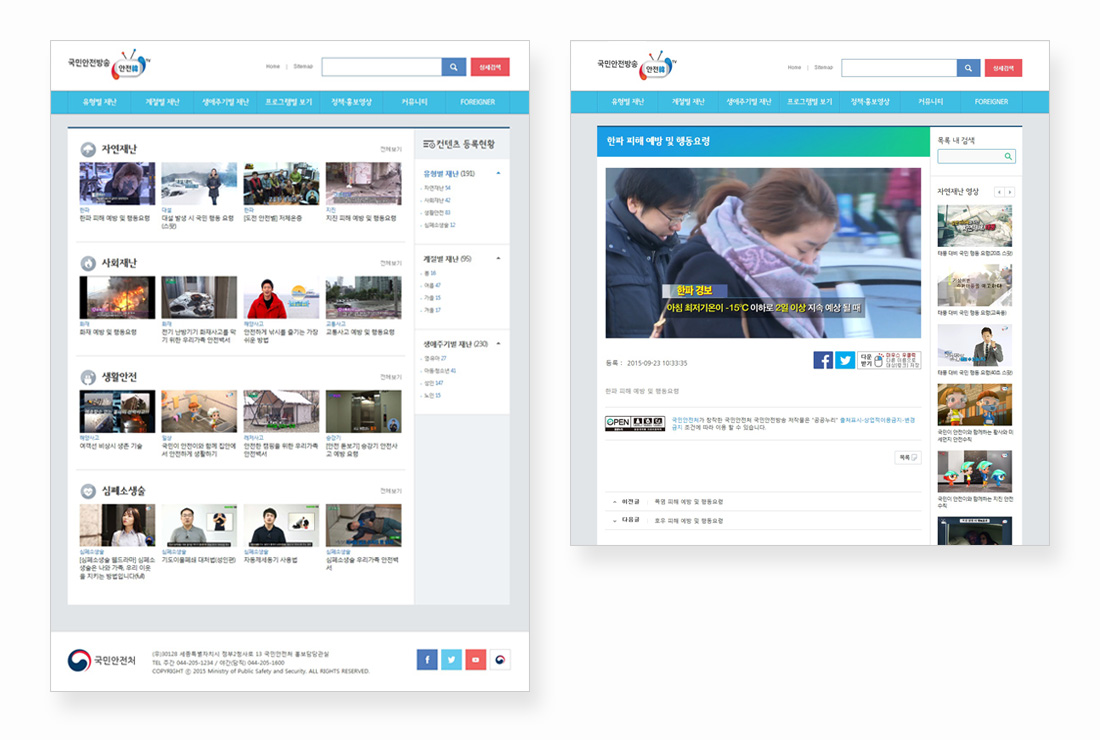
Task: Click the blue search icon on the right page
Action: click(x=968, y=68)
